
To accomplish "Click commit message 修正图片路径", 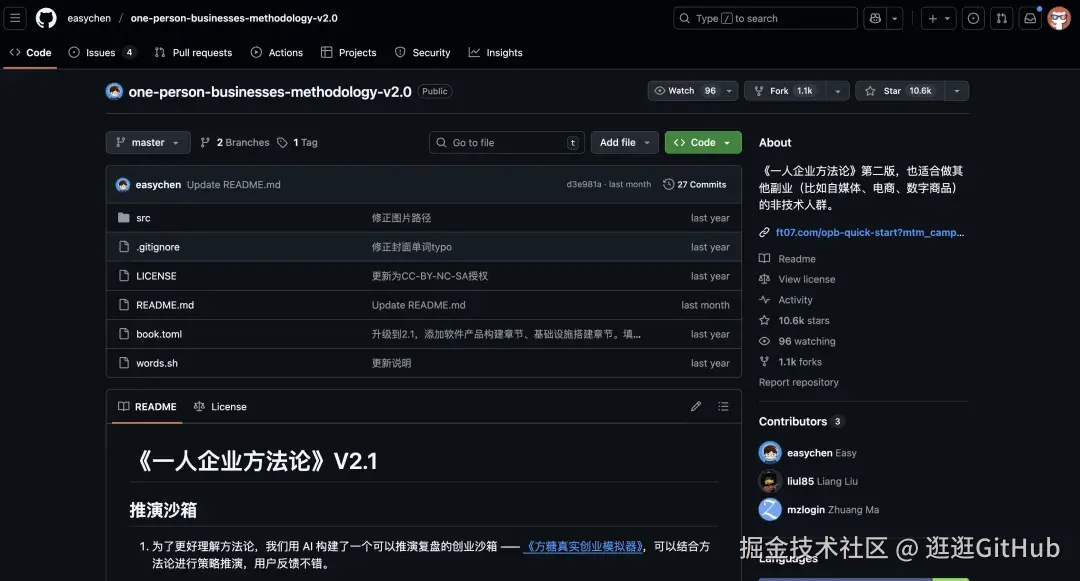I will (x=402, y=218).
